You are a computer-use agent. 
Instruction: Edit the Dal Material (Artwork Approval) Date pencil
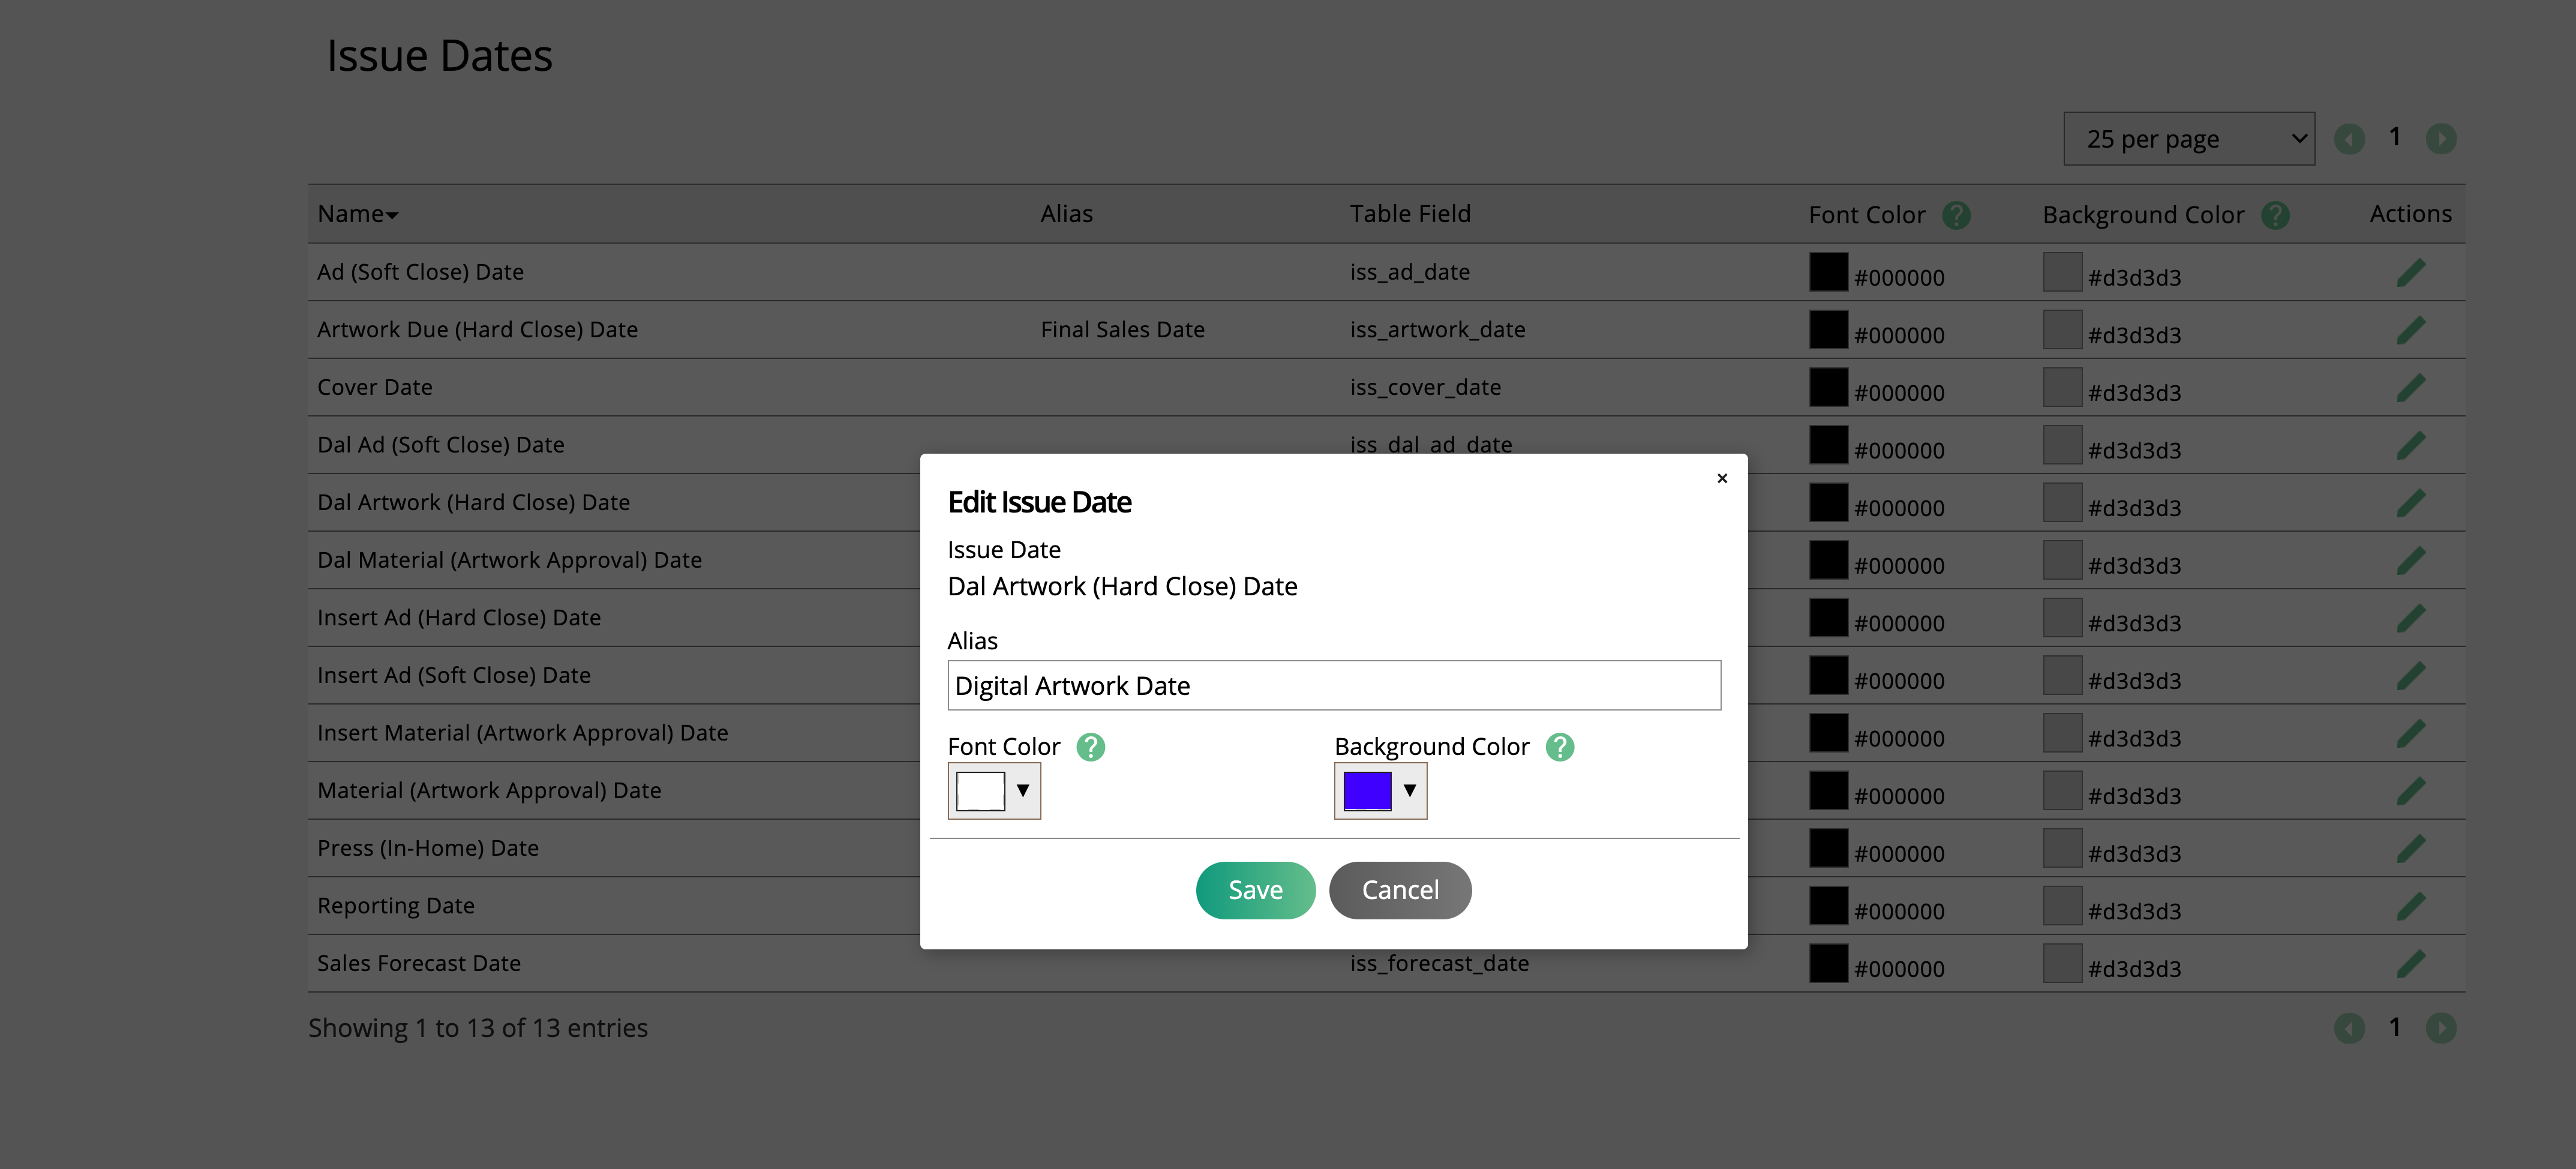pyautogui.click(x=2410, y=560)
